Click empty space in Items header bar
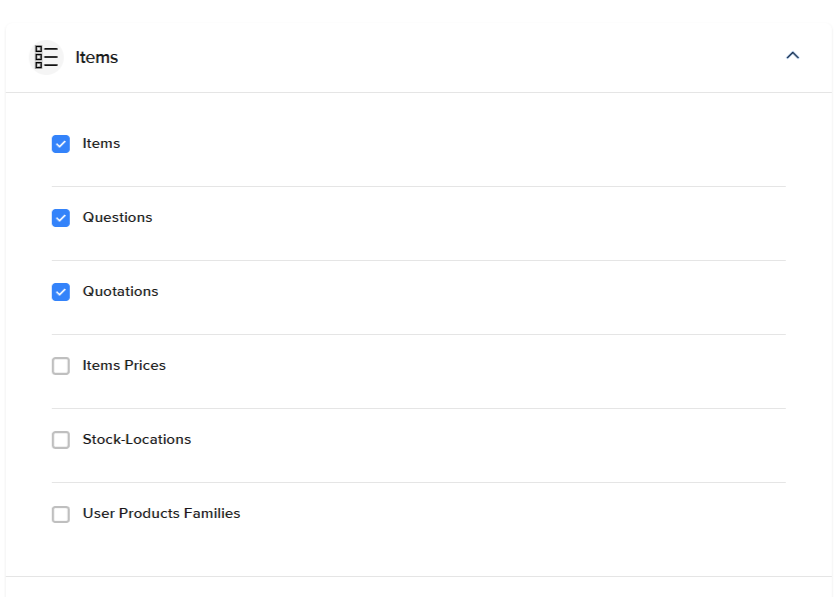The width and height of the screenshot is (839, 597). coord(449,57)
